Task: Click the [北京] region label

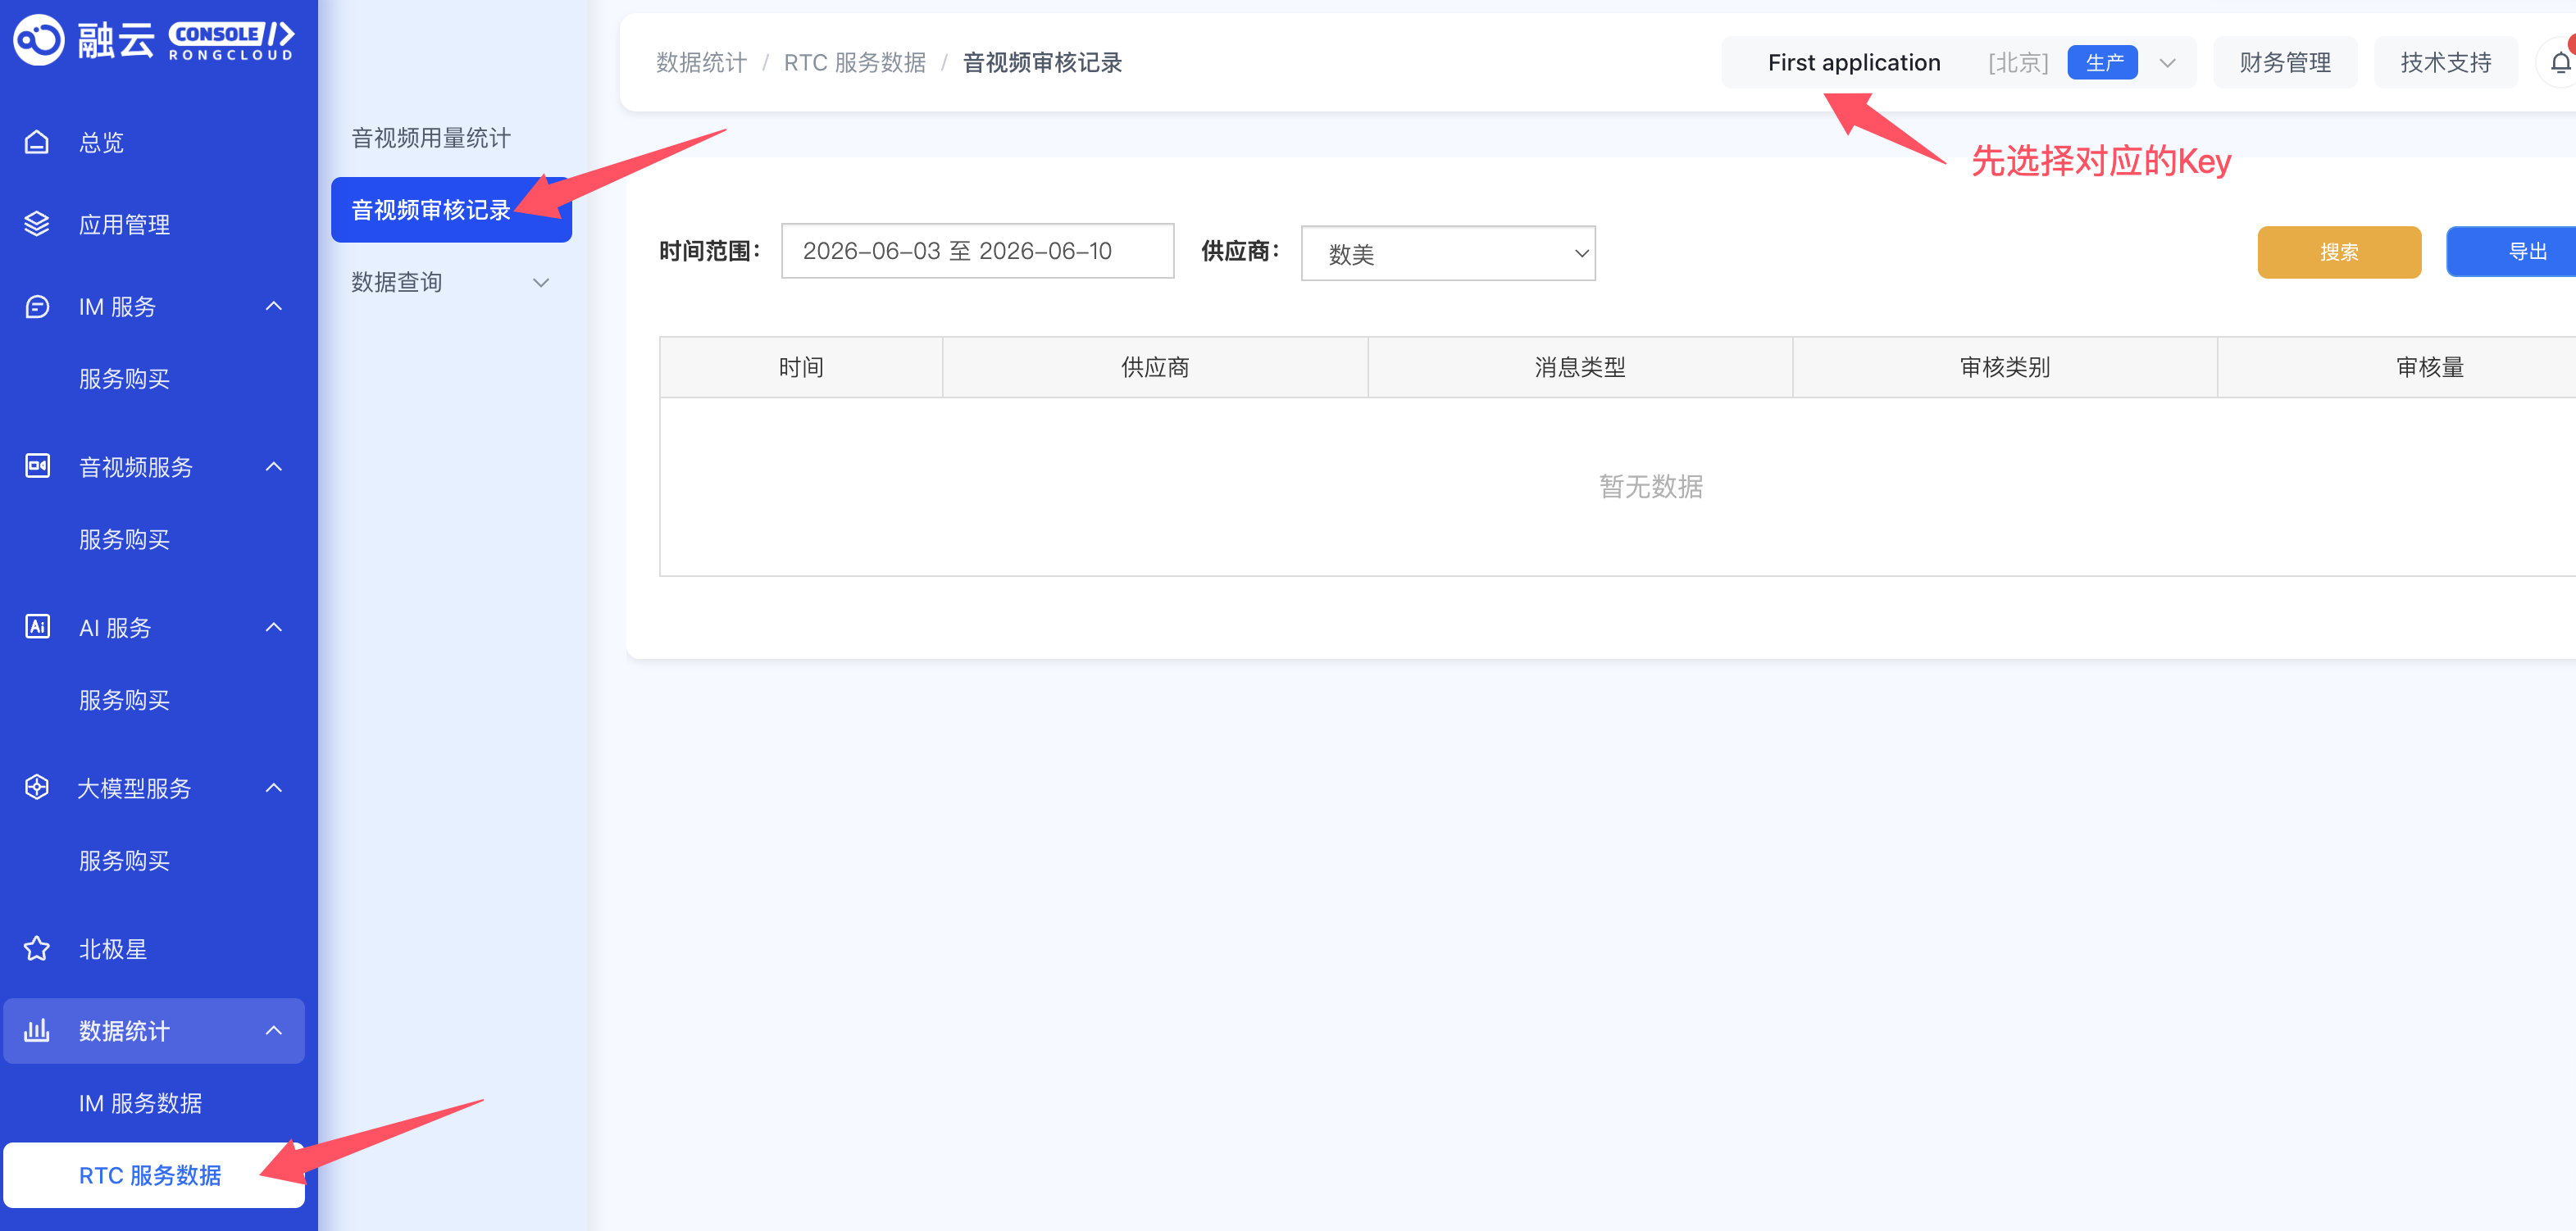Action: (2018, 63)
